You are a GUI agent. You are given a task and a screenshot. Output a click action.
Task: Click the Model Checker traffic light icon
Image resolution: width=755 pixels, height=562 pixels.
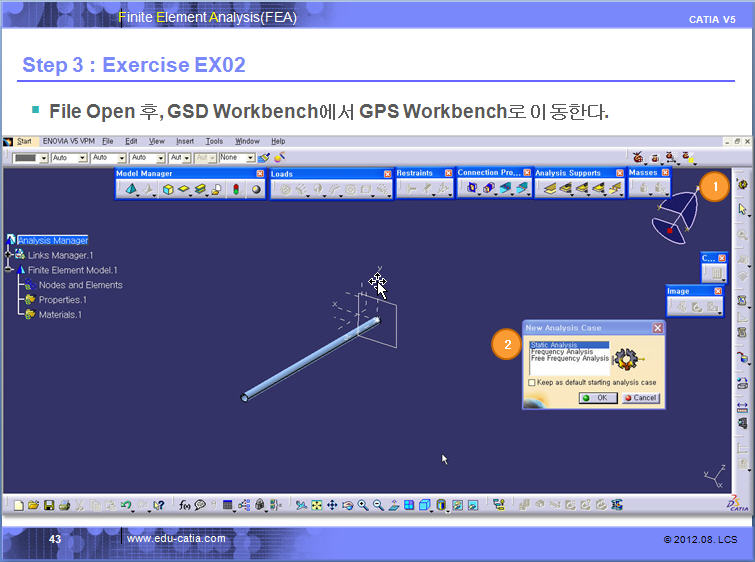click(236, 189)
